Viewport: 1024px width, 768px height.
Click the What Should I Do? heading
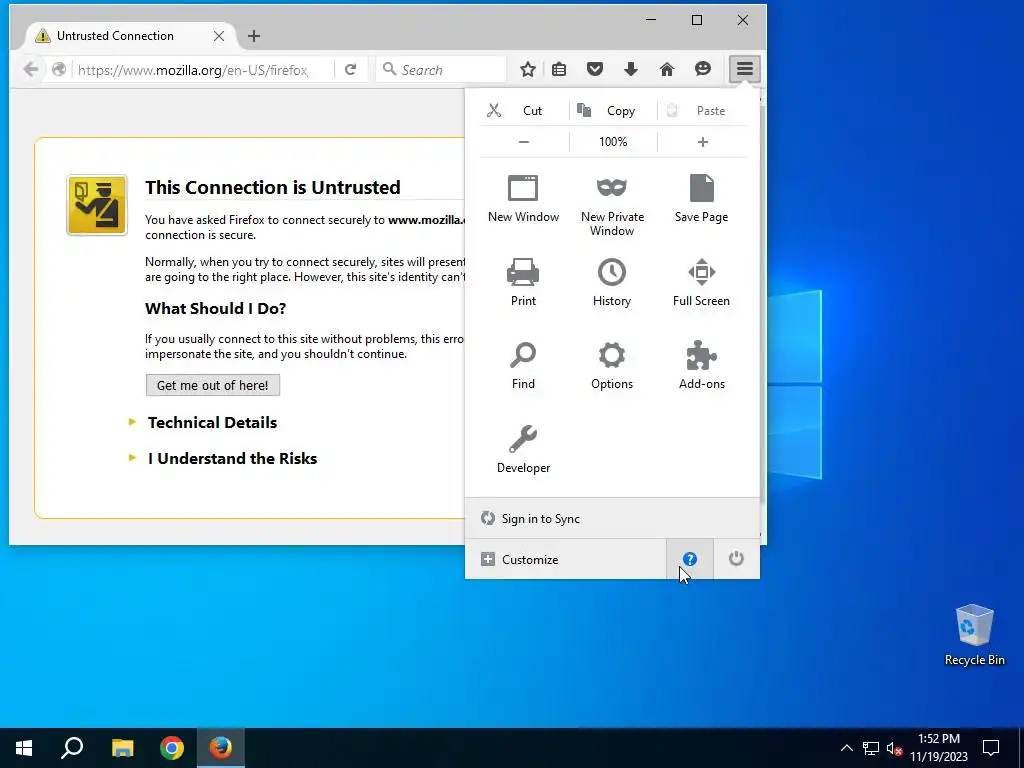coord(216,308)
